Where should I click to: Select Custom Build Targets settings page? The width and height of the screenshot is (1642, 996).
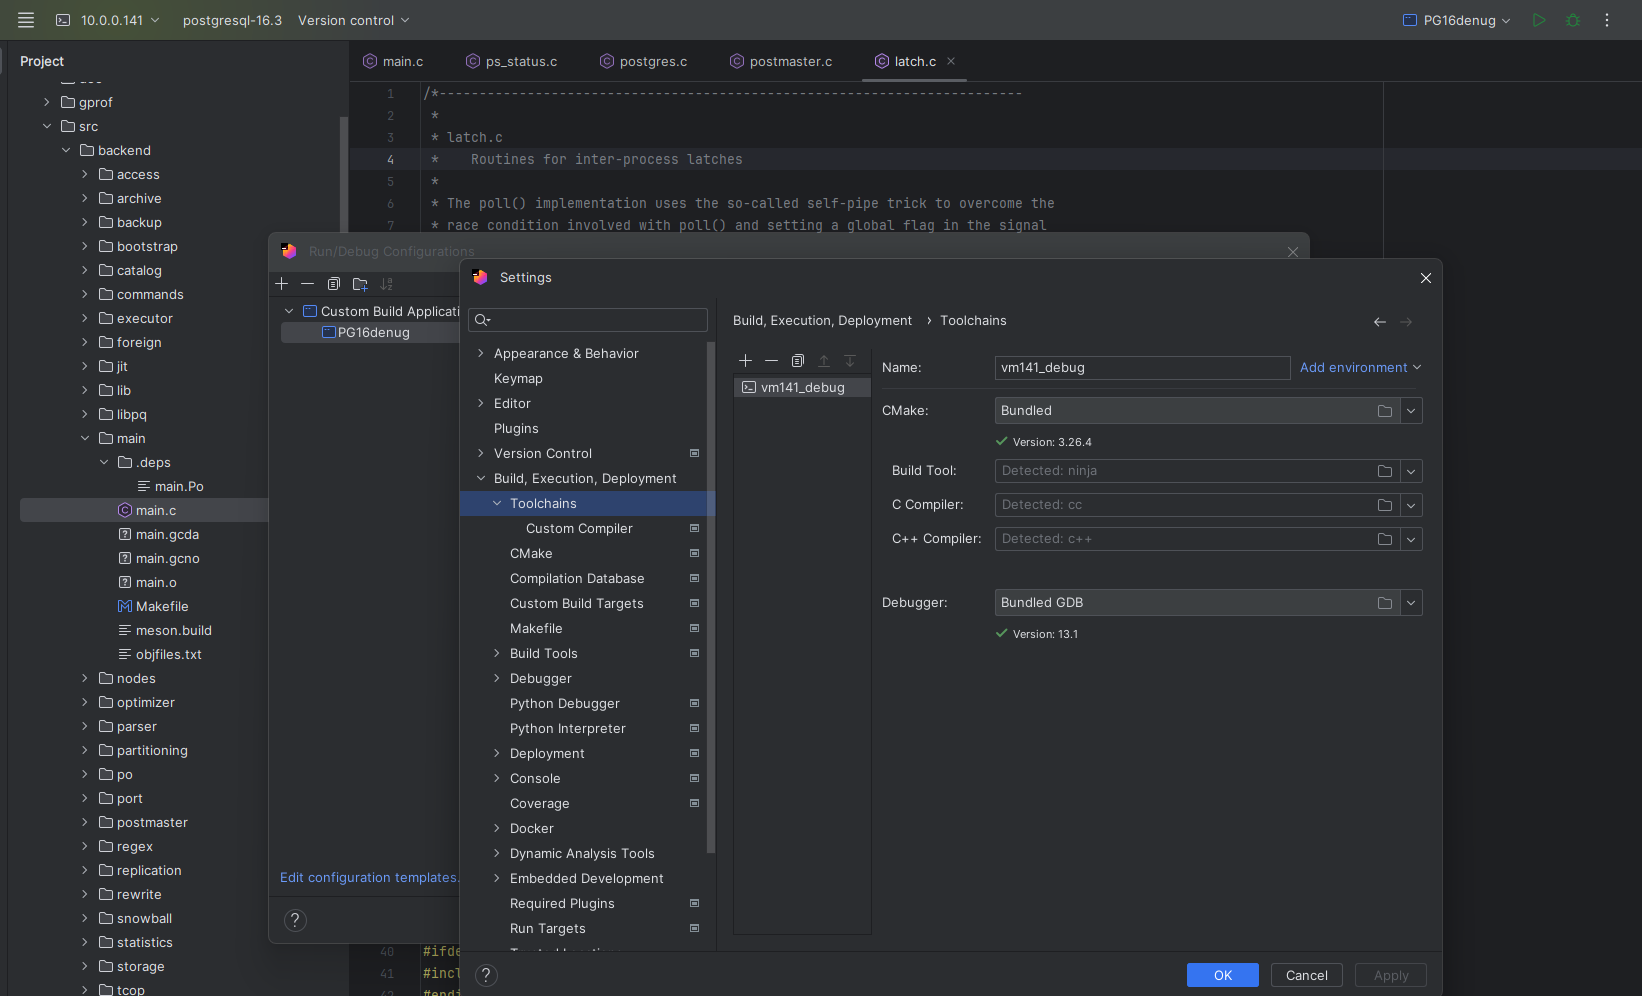point(577,603)
